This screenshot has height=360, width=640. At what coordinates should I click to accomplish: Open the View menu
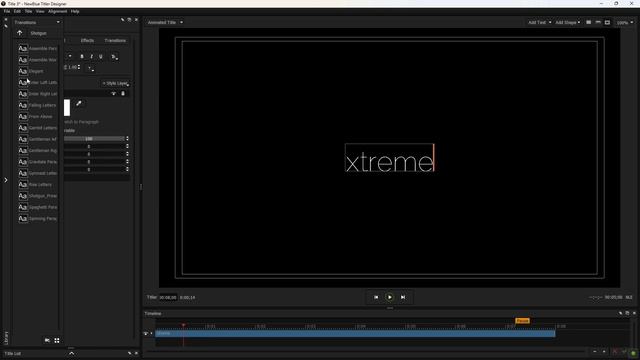click(x=40, y=11)
